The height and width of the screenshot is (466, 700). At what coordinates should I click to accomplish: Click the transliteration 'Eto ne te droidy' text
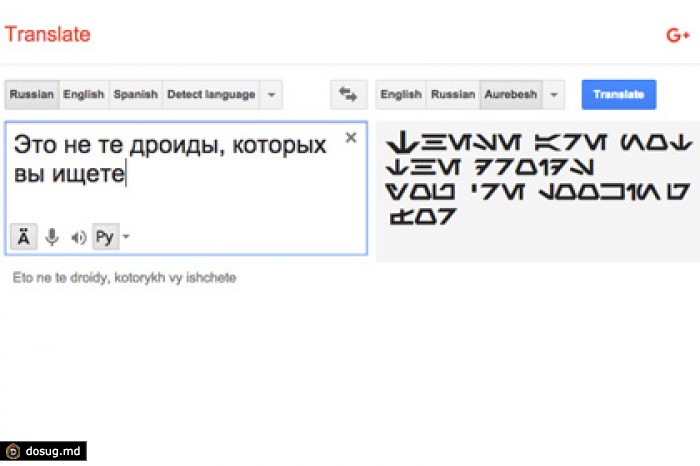124,278
